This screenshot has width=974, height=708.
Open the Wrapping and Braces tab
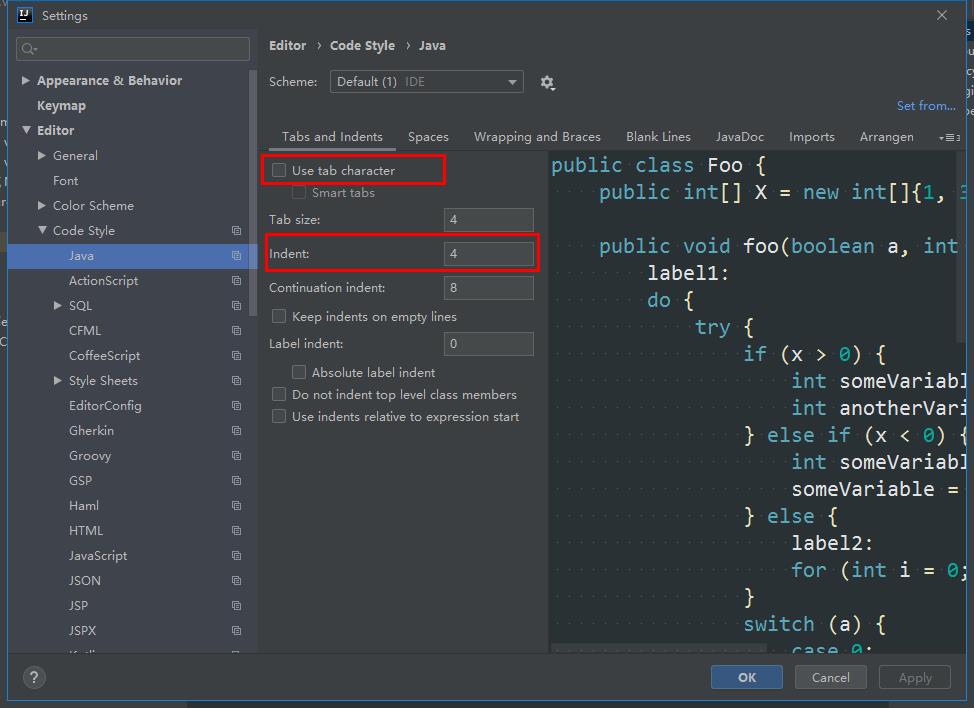point(537,137)
